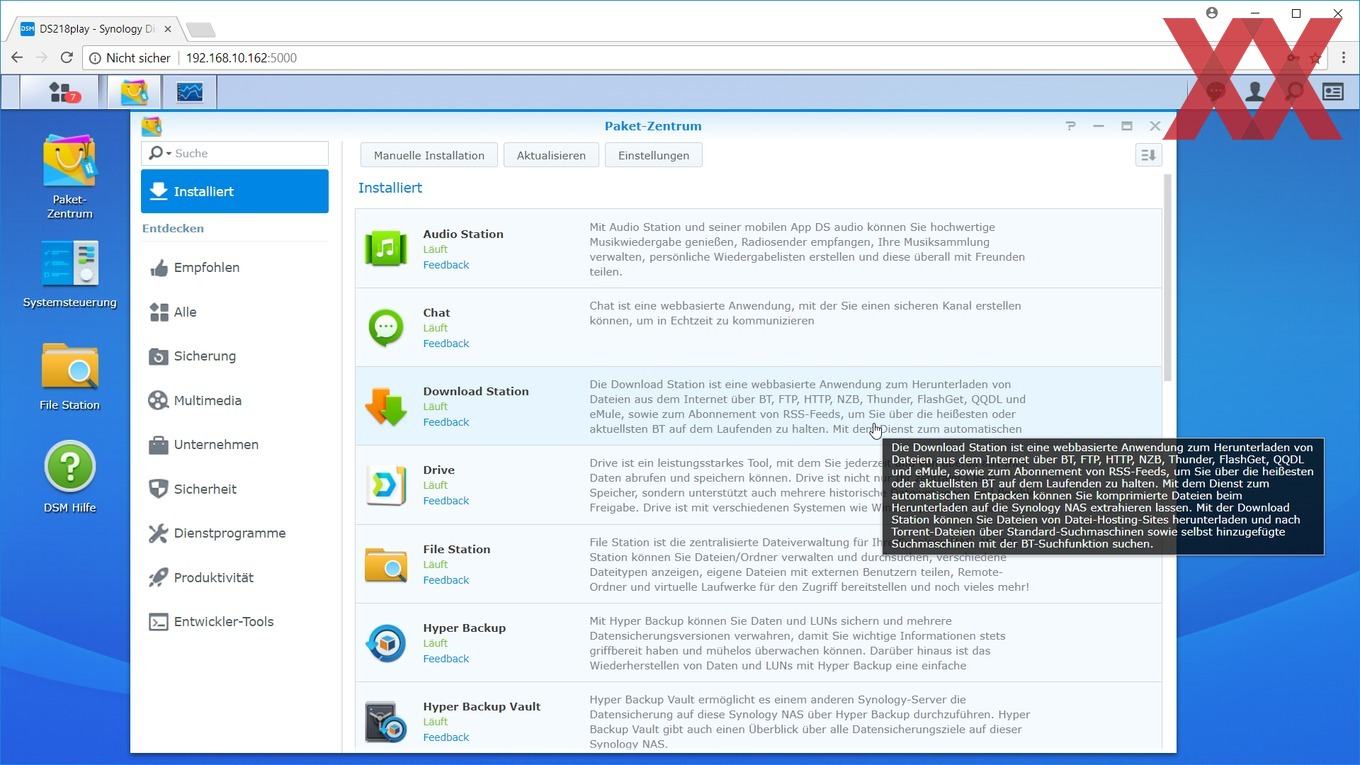Click the Chat package title

[437, 313]
